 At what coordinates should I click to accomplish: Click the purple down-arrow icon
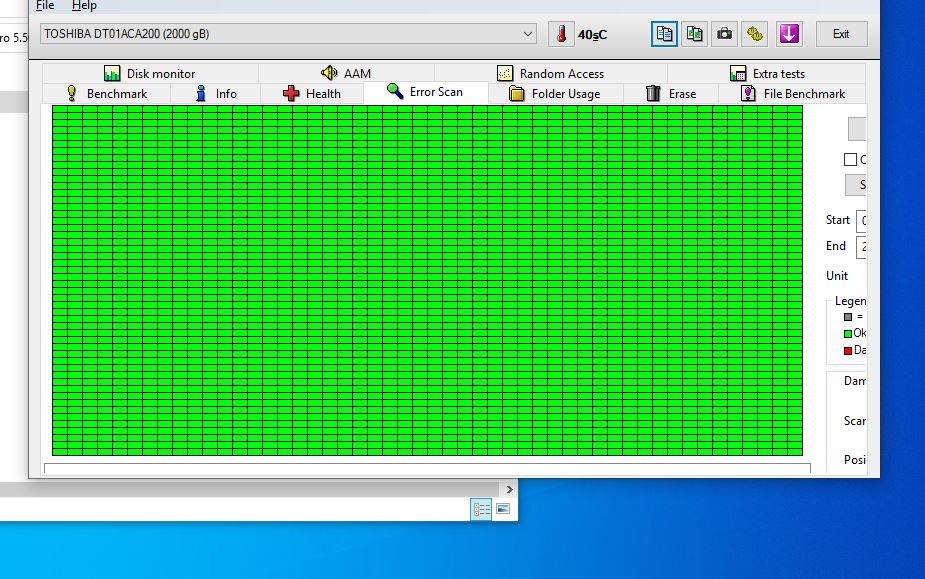tap(789, 34)
